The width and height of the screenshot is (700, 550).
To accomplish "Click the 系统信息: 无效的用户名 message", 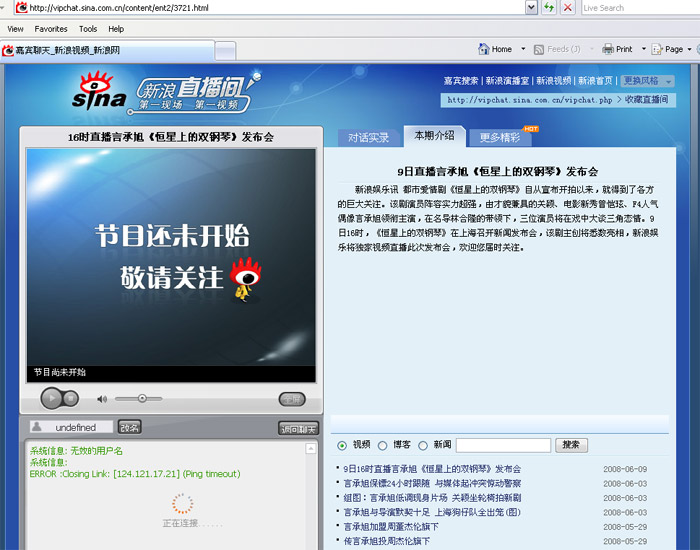I will 76,451.
